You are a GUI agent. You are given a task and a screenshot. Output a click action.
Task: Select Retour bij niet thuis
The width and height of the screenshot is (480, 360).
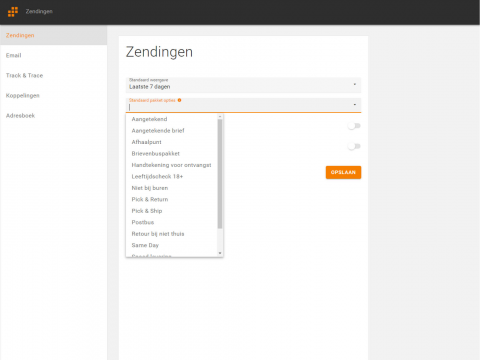point(171,234)
